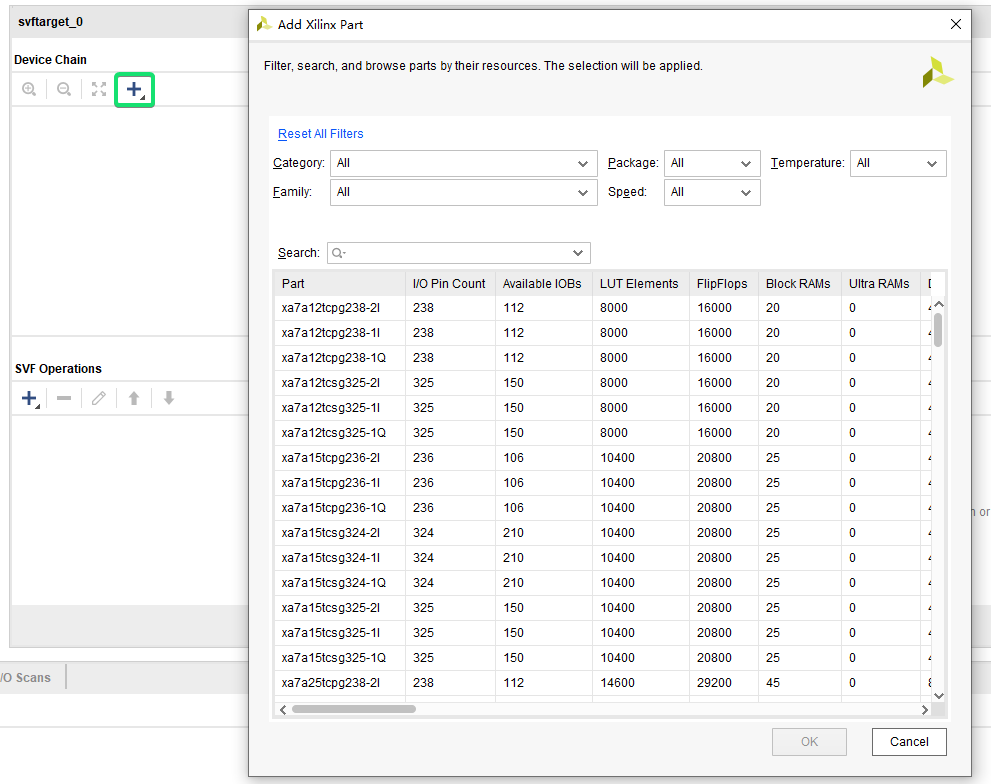Image resolution: width=991 pixels, height=784 pixels.
Task: Click Zoom Out icon in Device Chain toolbar
Action: point(64,89)
